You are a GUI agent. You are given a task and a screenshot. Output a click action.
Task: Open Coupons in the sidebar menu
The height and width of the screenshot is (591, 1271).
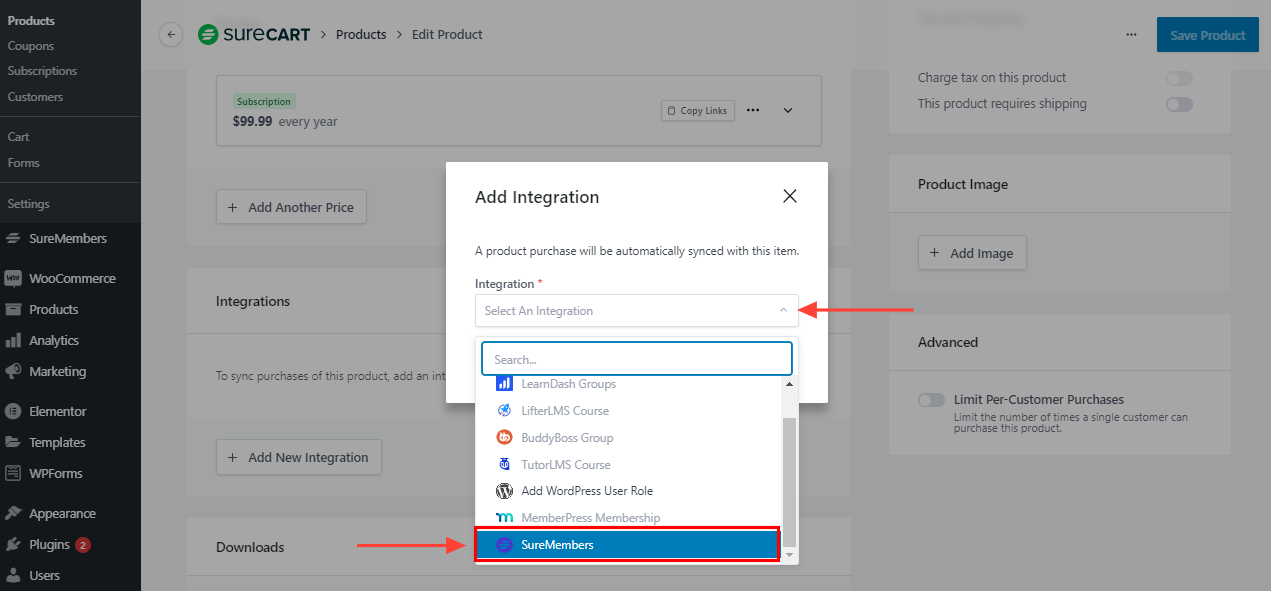point(31,46)
